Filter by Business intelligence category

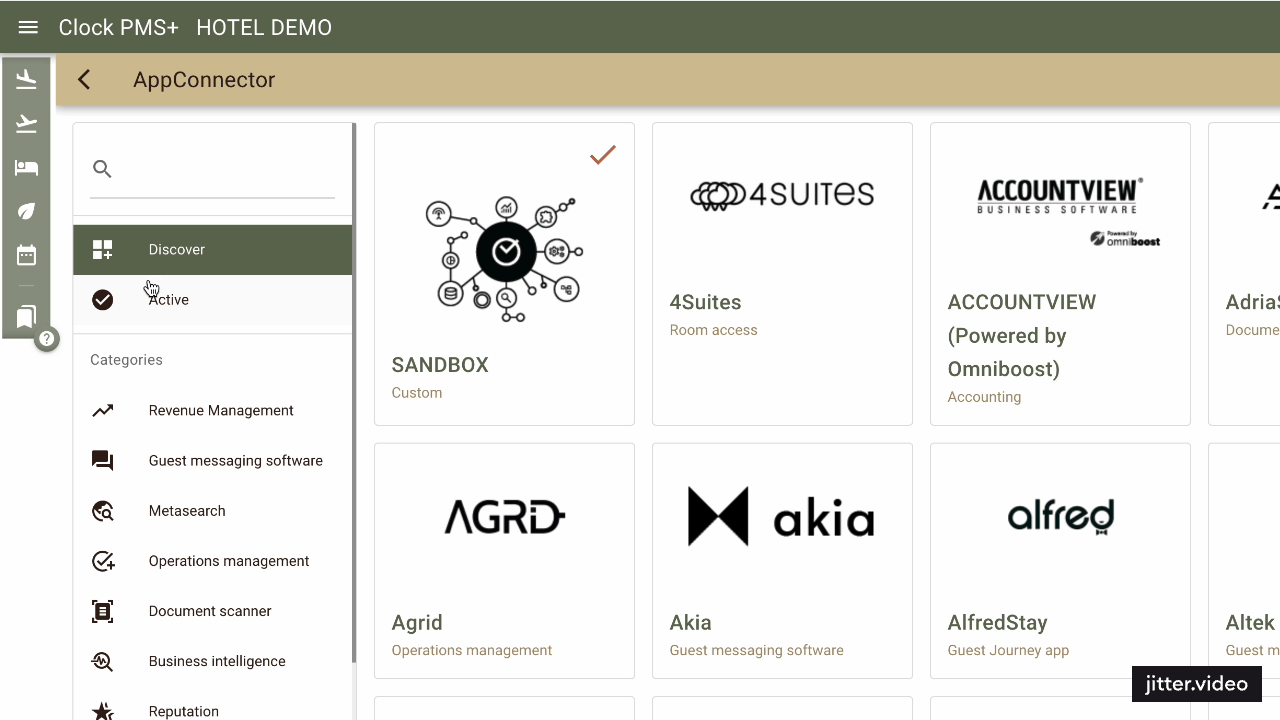pyautogui.click(x=212, y=661)
